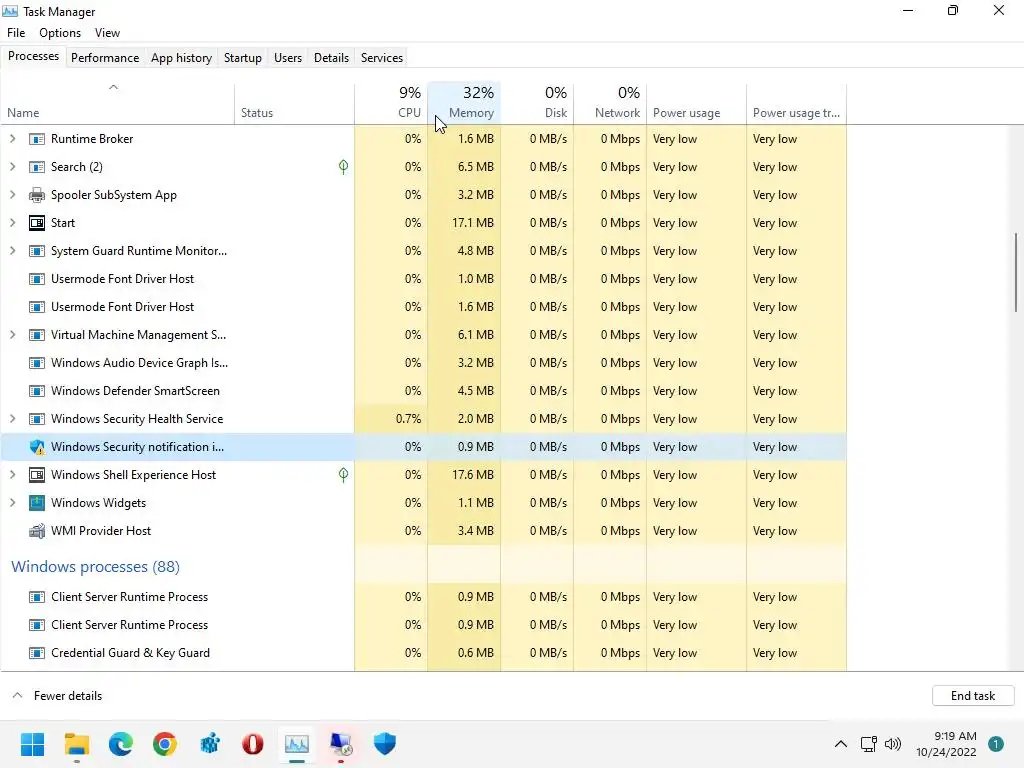
Task: Open the Windows Start menu button
Action: [32, 744]
